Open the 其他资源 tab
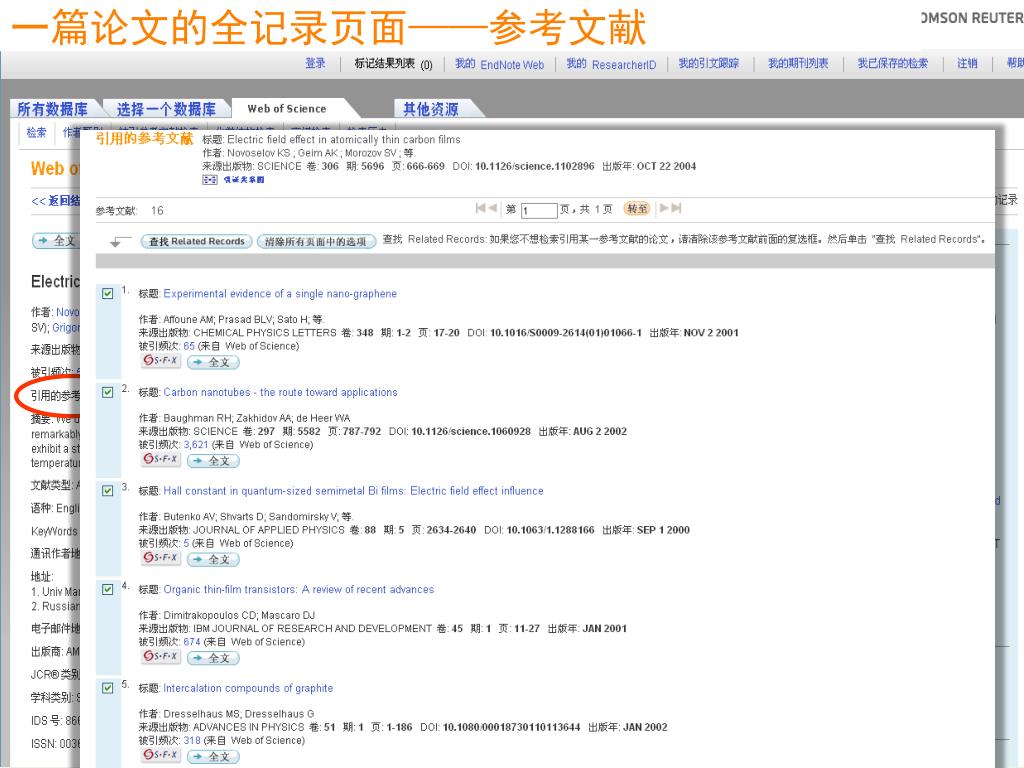 [x=430, y=109]
